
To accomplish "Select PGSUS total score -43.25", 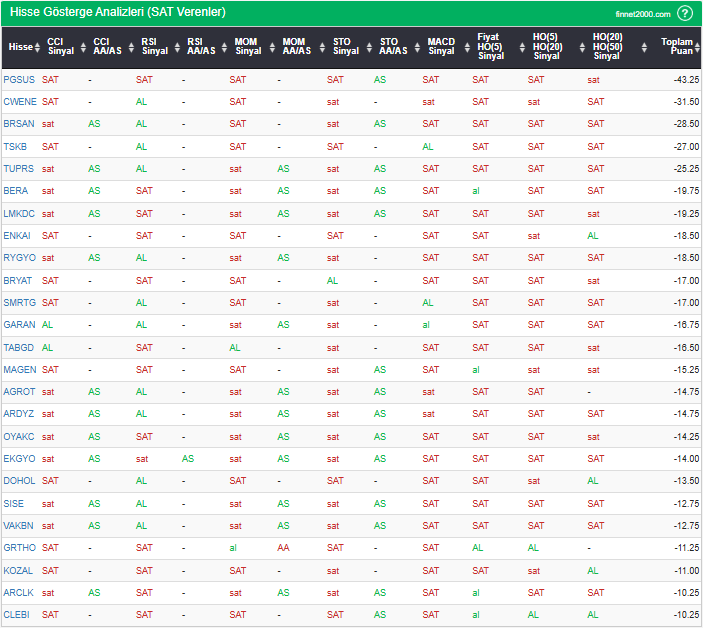I will (686, 80).
